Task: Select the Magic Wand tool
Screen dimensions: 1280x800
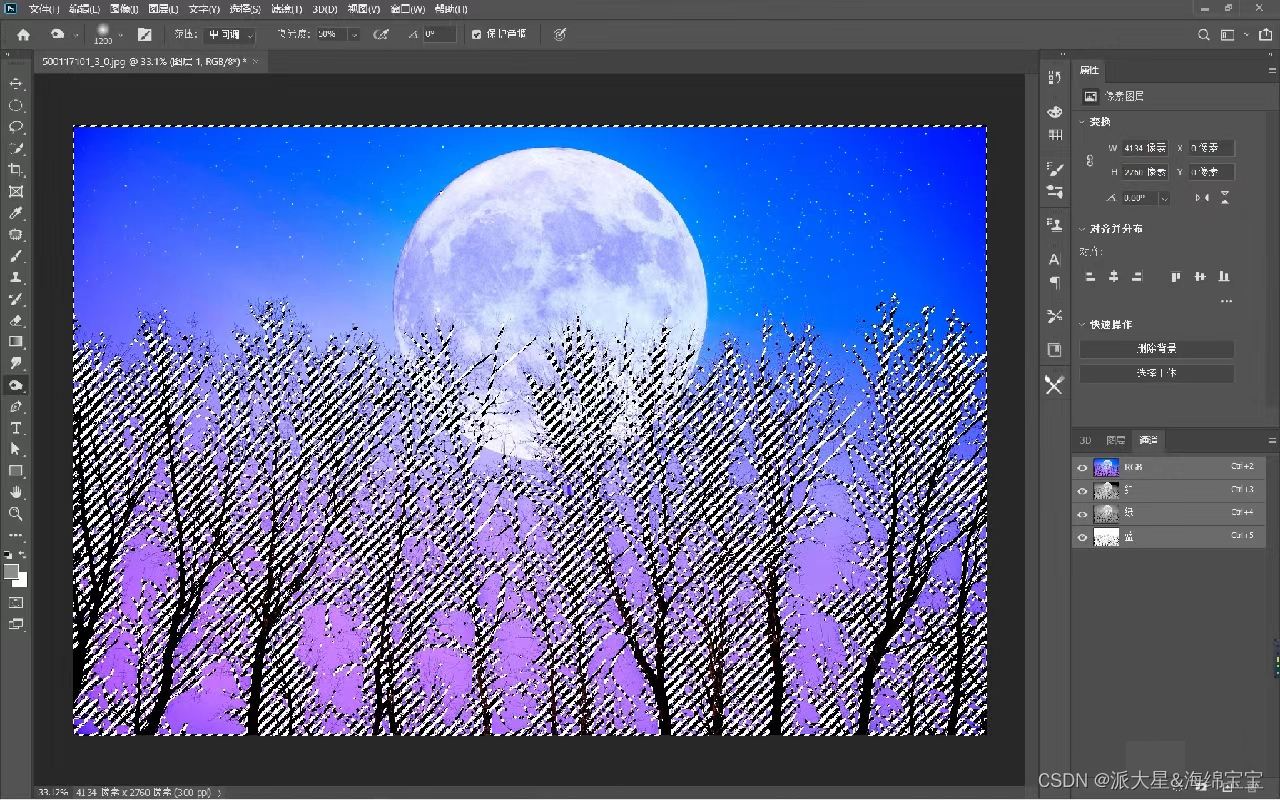Action: pos(16,148)
